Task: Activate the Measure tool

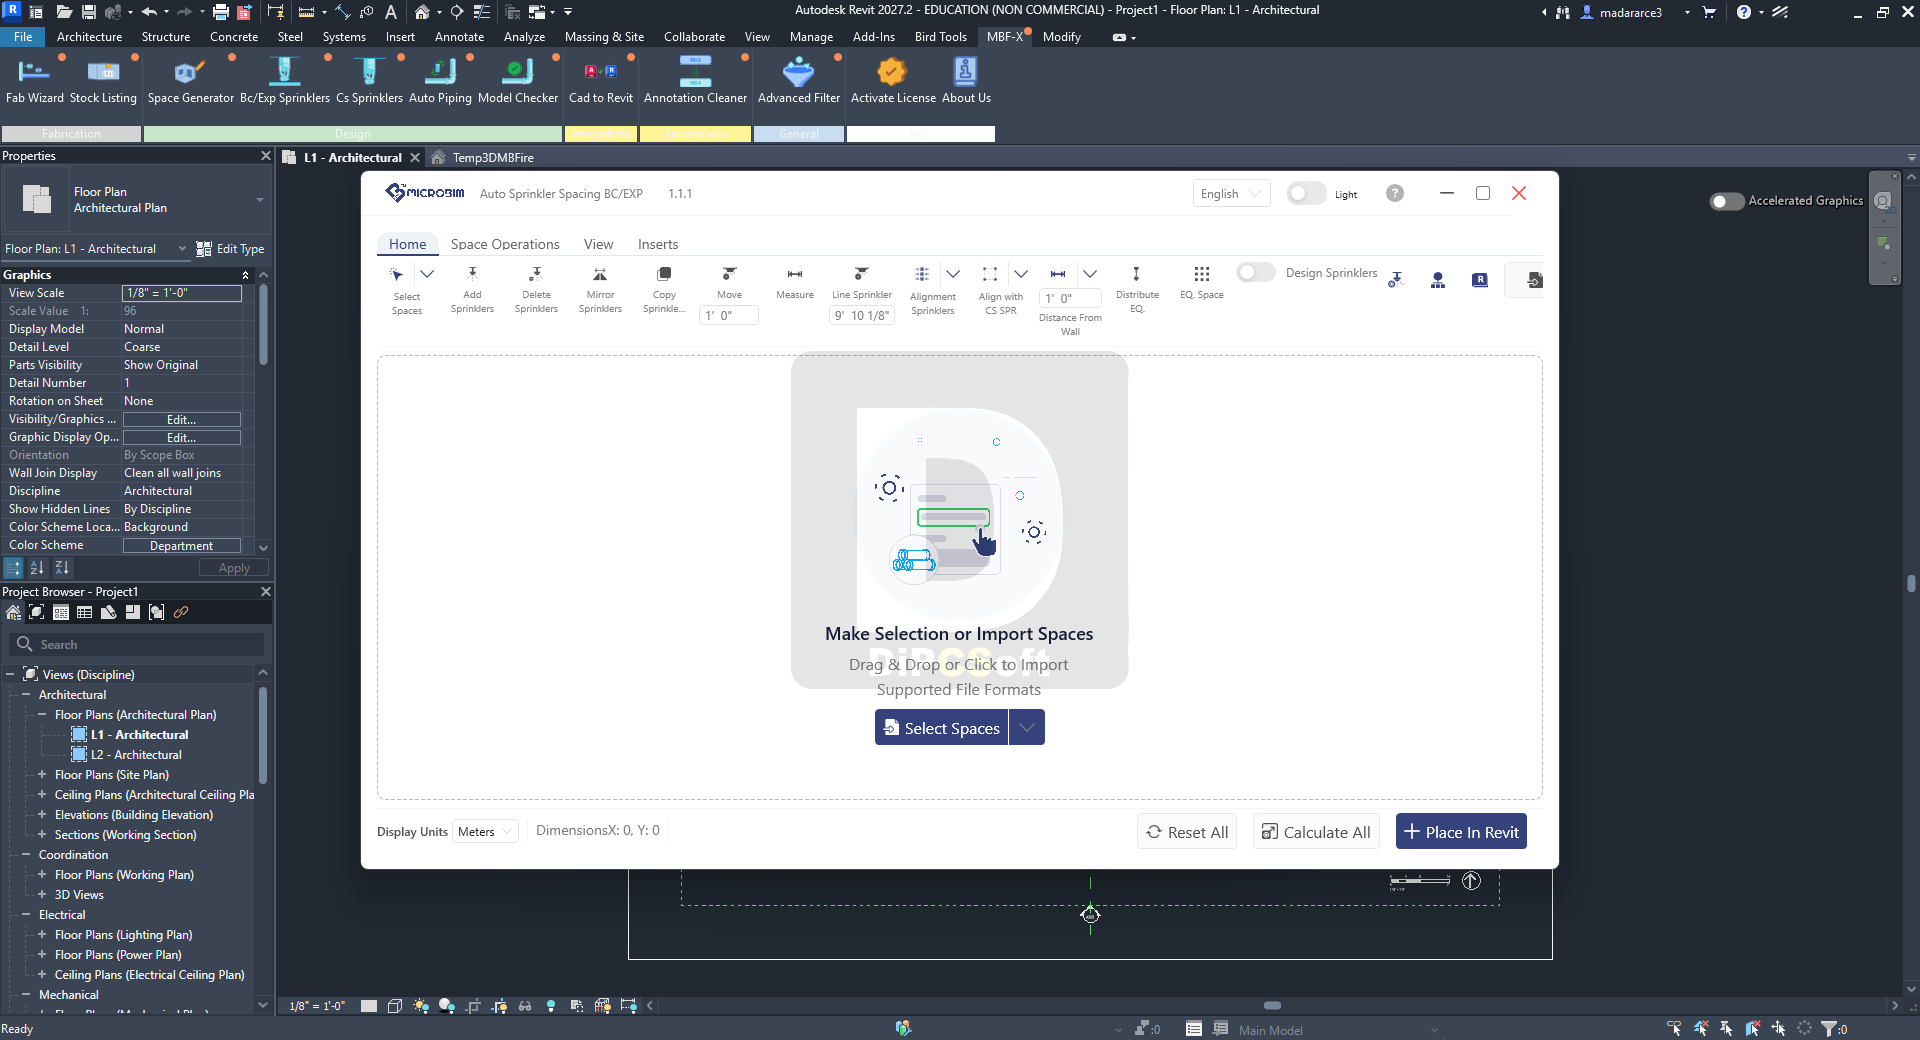Action: point(795,283)
